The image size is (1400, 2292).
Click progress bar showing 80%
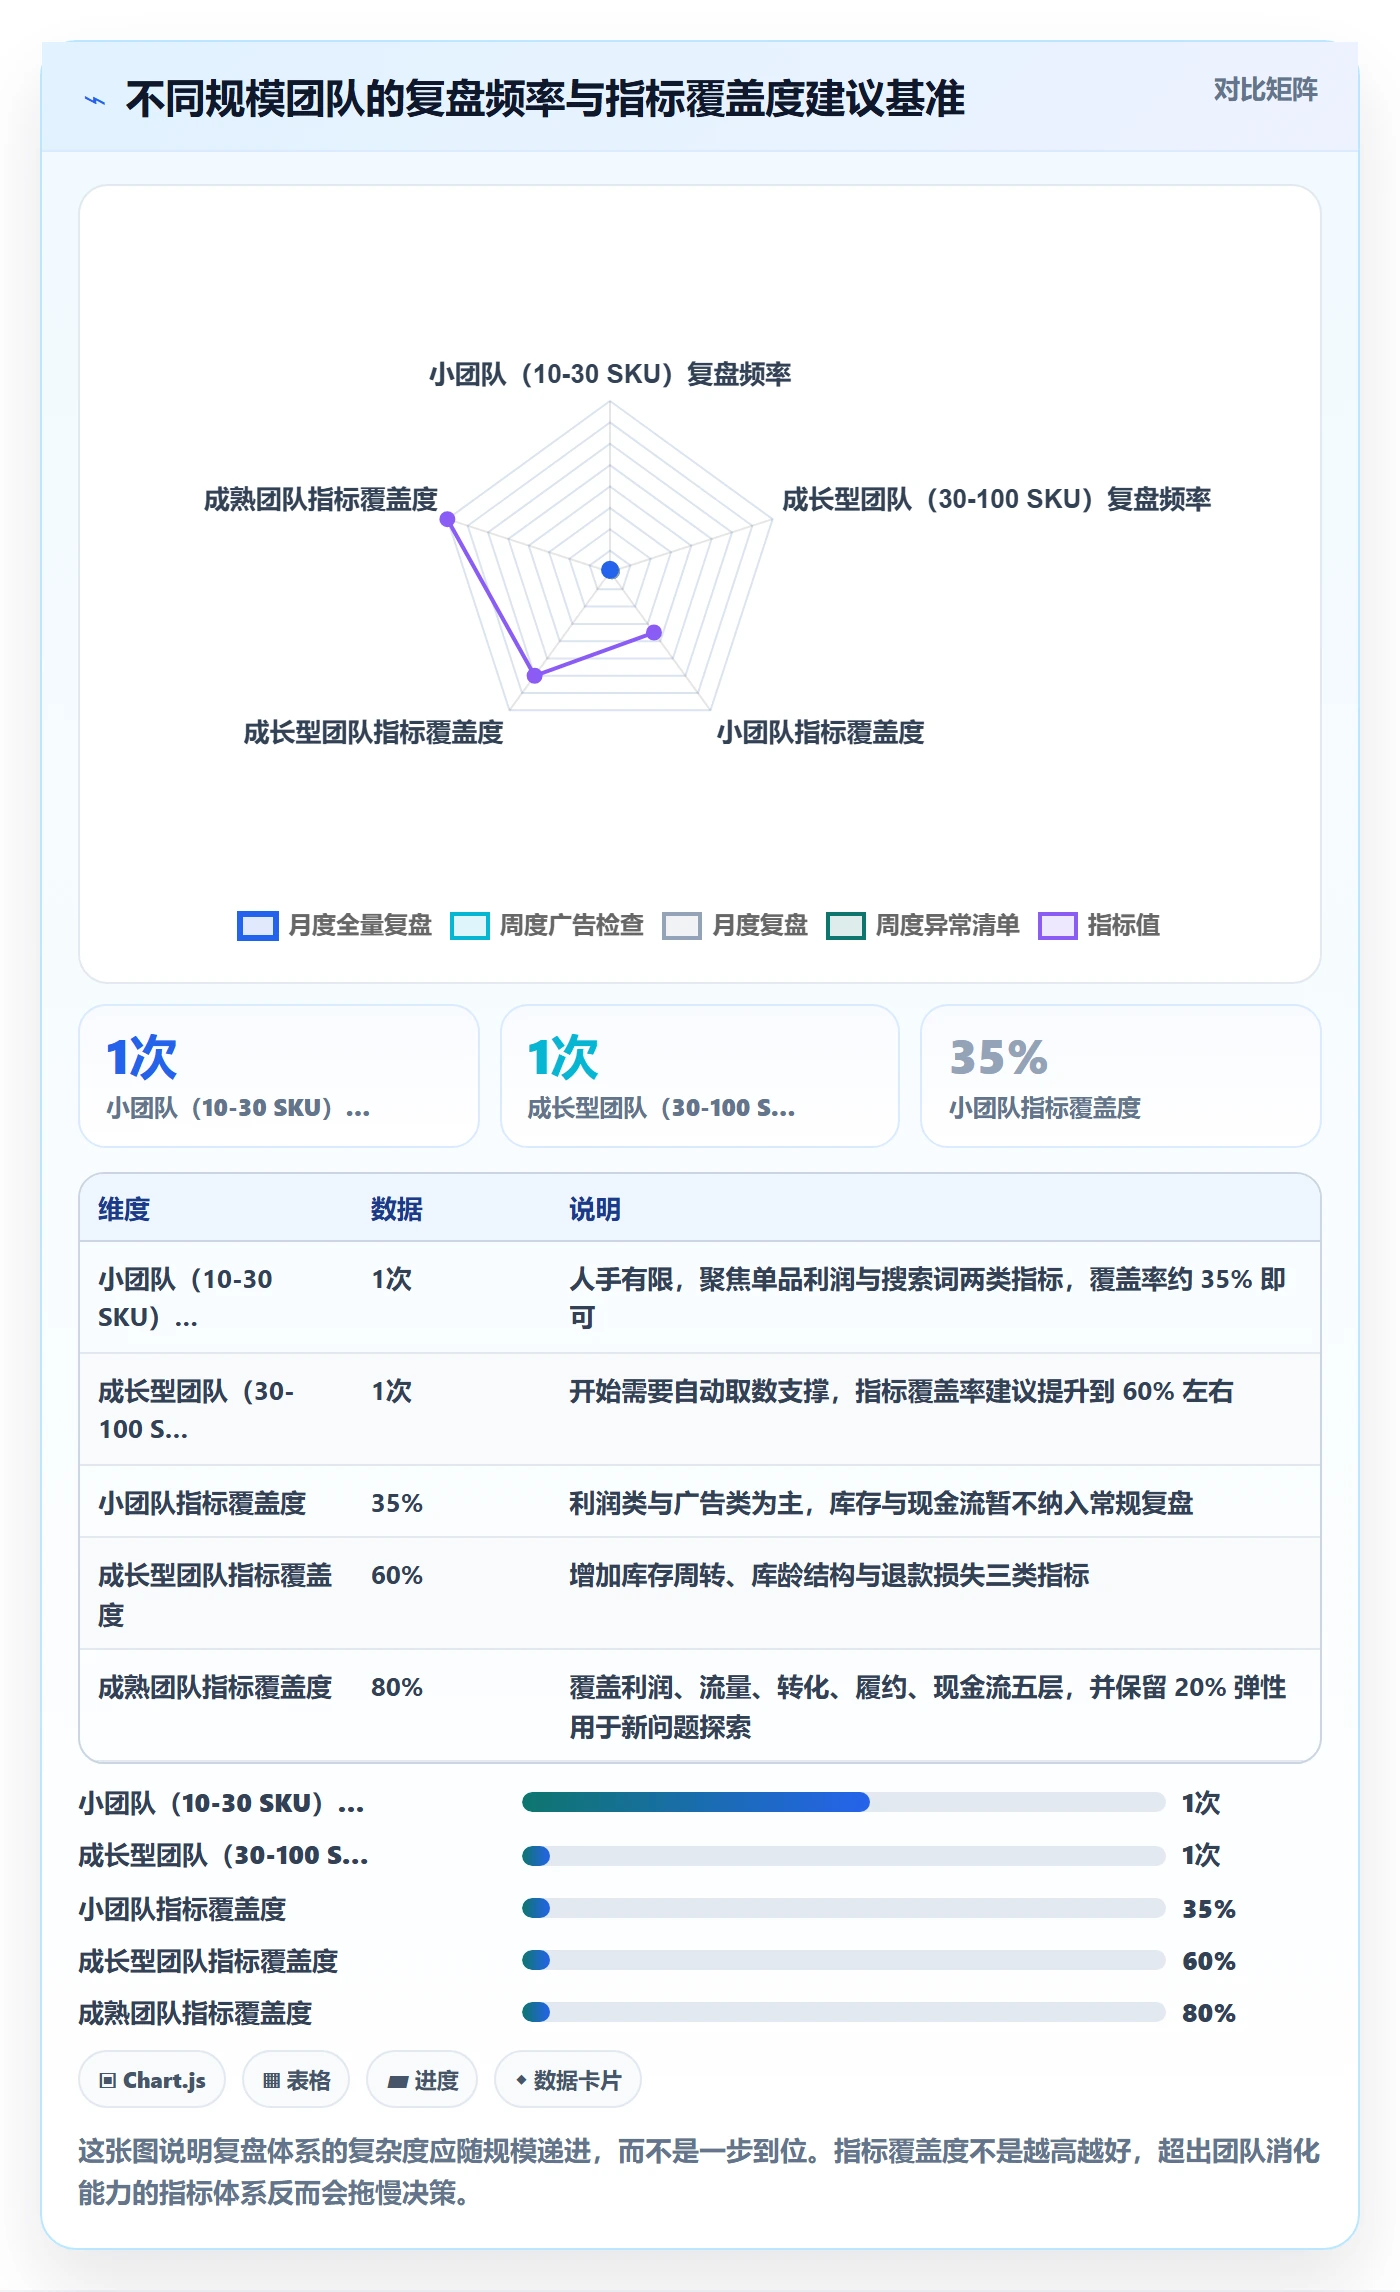[844, 2012]
